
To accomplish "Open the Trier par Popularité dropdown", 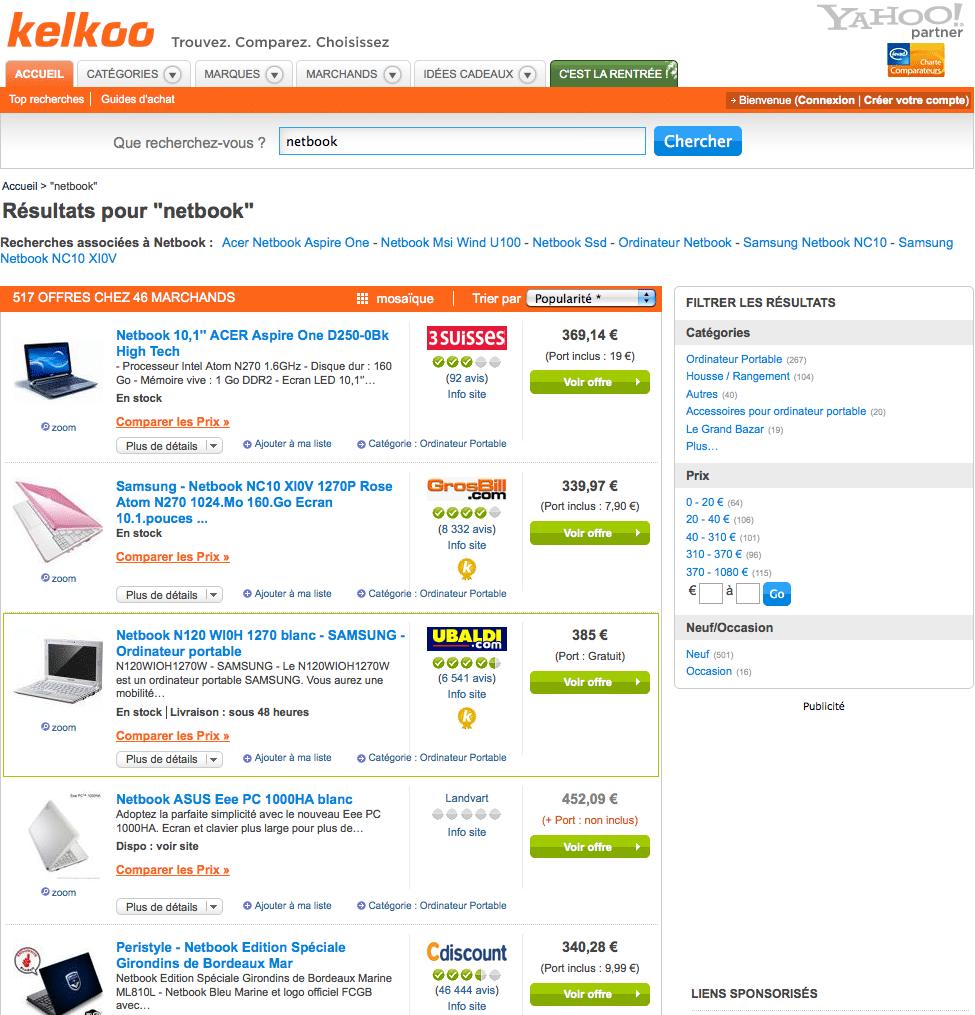I will (591, 298).
